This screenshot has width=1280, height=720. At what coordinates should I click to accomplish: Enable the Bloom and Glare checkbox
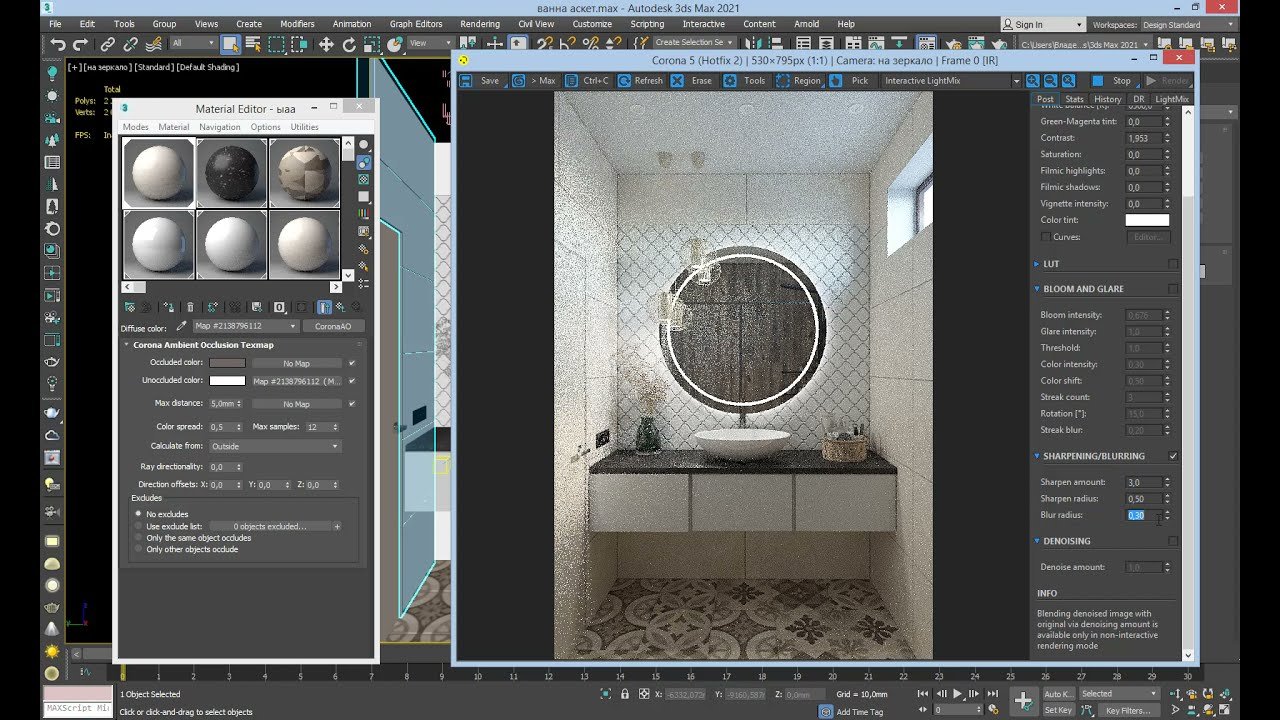1173,289
